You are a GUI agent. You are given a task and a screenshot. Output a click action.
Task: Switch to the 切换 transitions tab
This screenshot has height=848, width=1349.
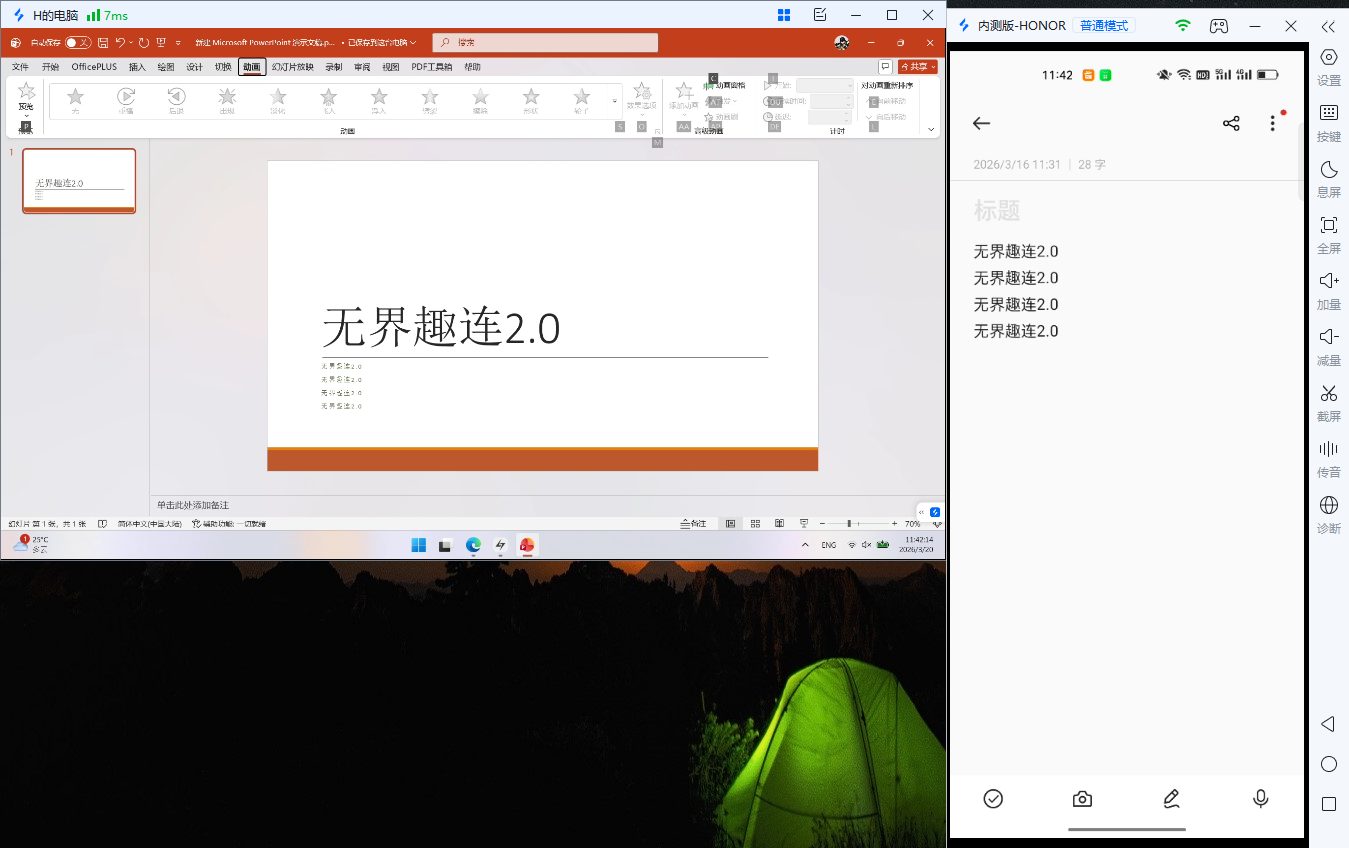coord(225,67)
